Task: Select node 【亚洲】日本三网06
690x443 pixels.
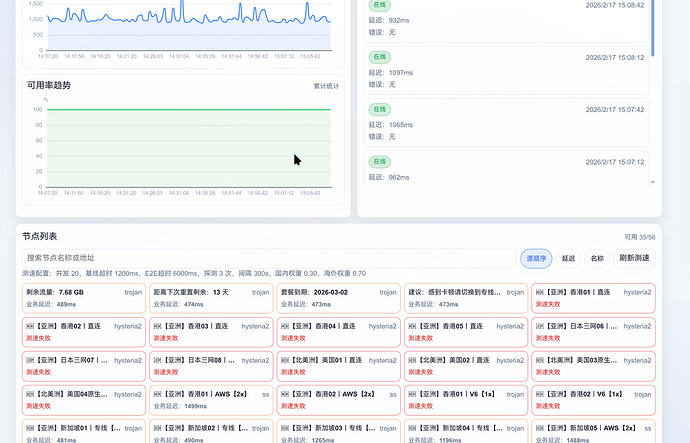Action: 593,332
